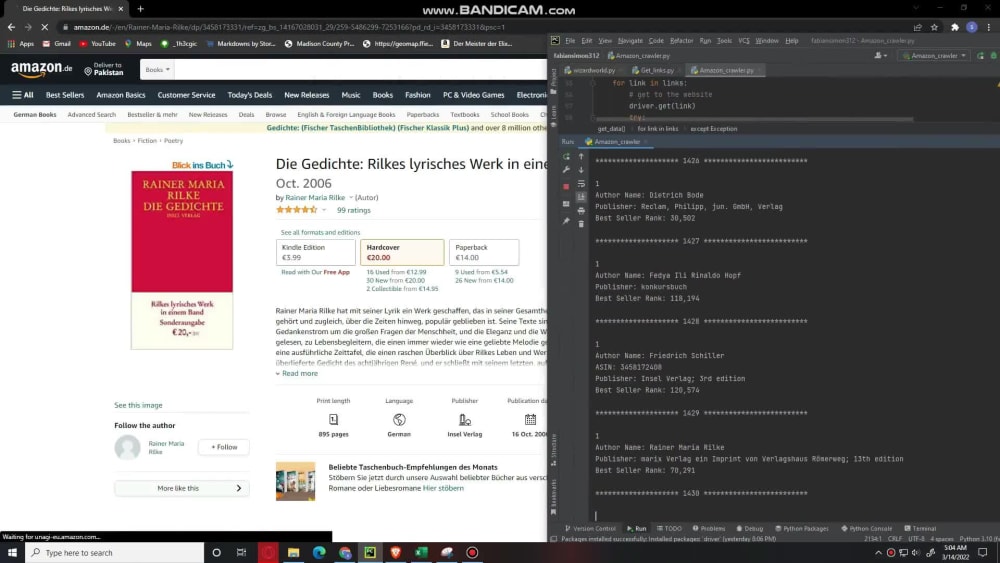Select the Kindle Edition format
This screenshot has width=1000, height=563.
pyautogui.click(x=316, y=252)
